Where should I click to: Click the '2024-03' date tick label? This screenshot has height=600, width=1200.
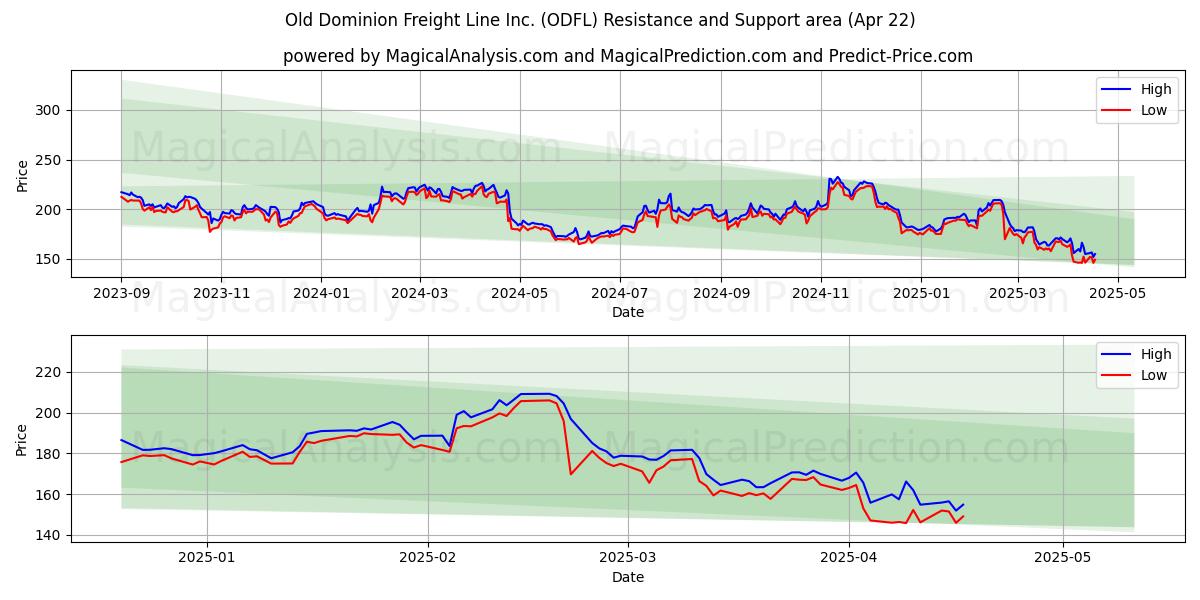(x=420, y=294)
